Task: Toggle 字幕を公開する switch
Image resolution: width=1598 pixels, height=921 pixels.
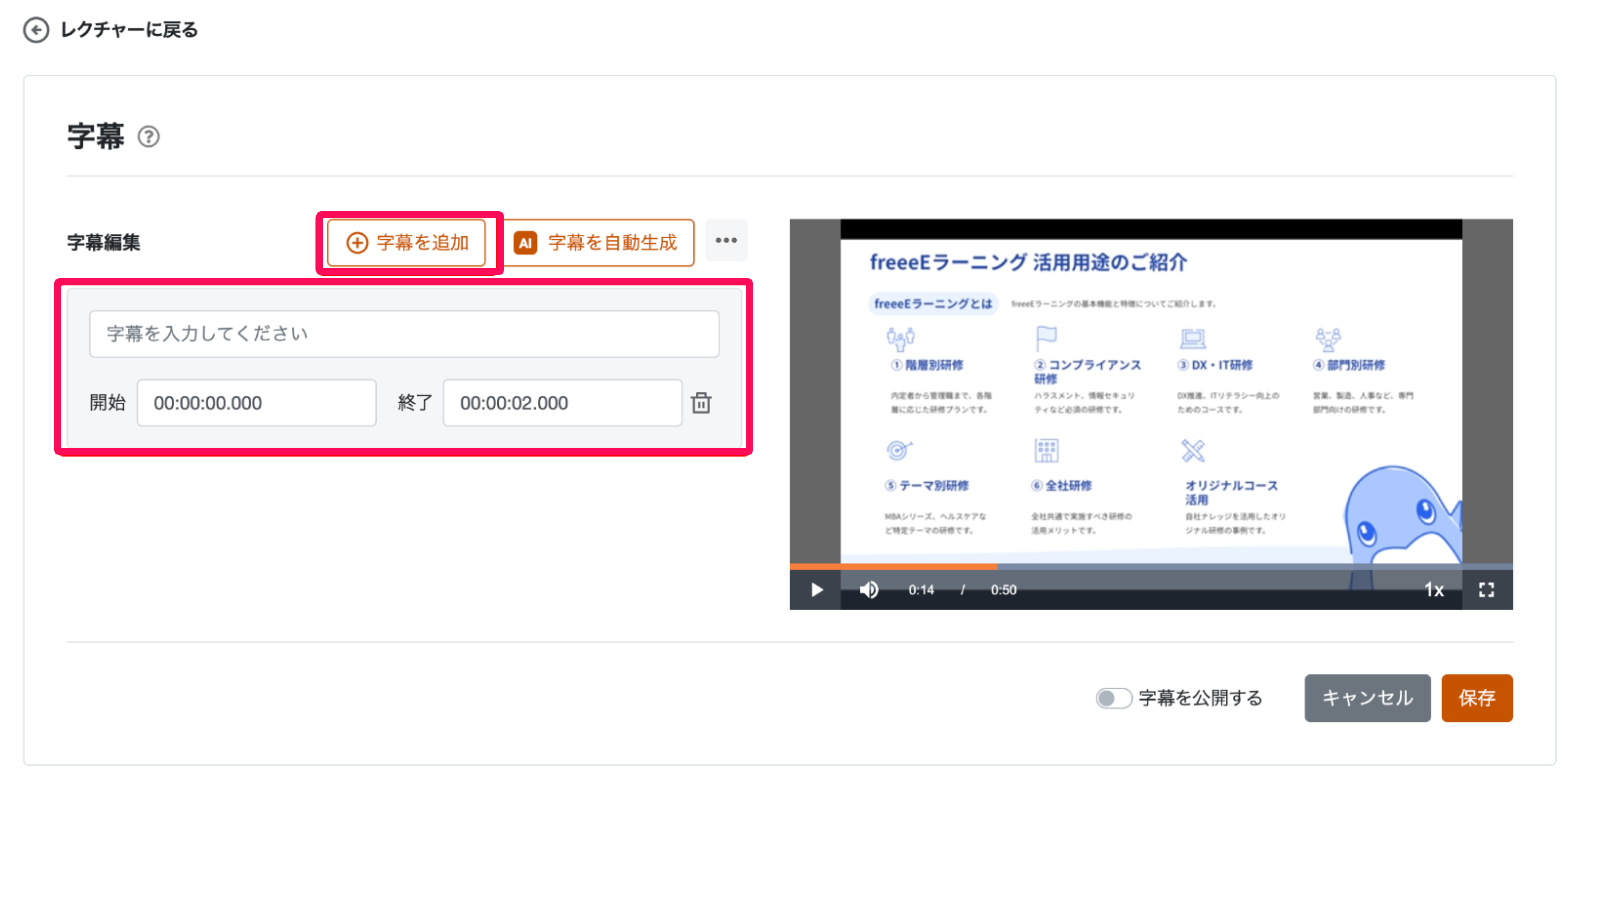Action: 1113,698
